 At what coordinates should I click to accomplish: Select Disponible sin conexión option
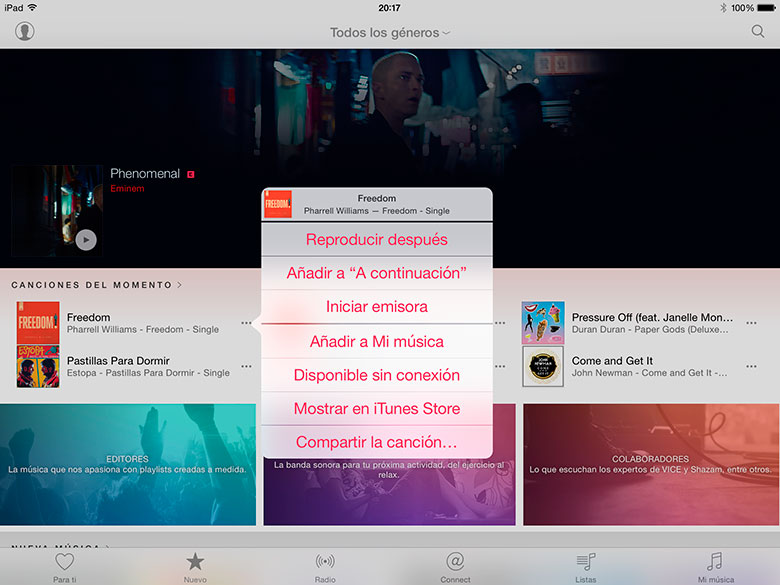377,375
